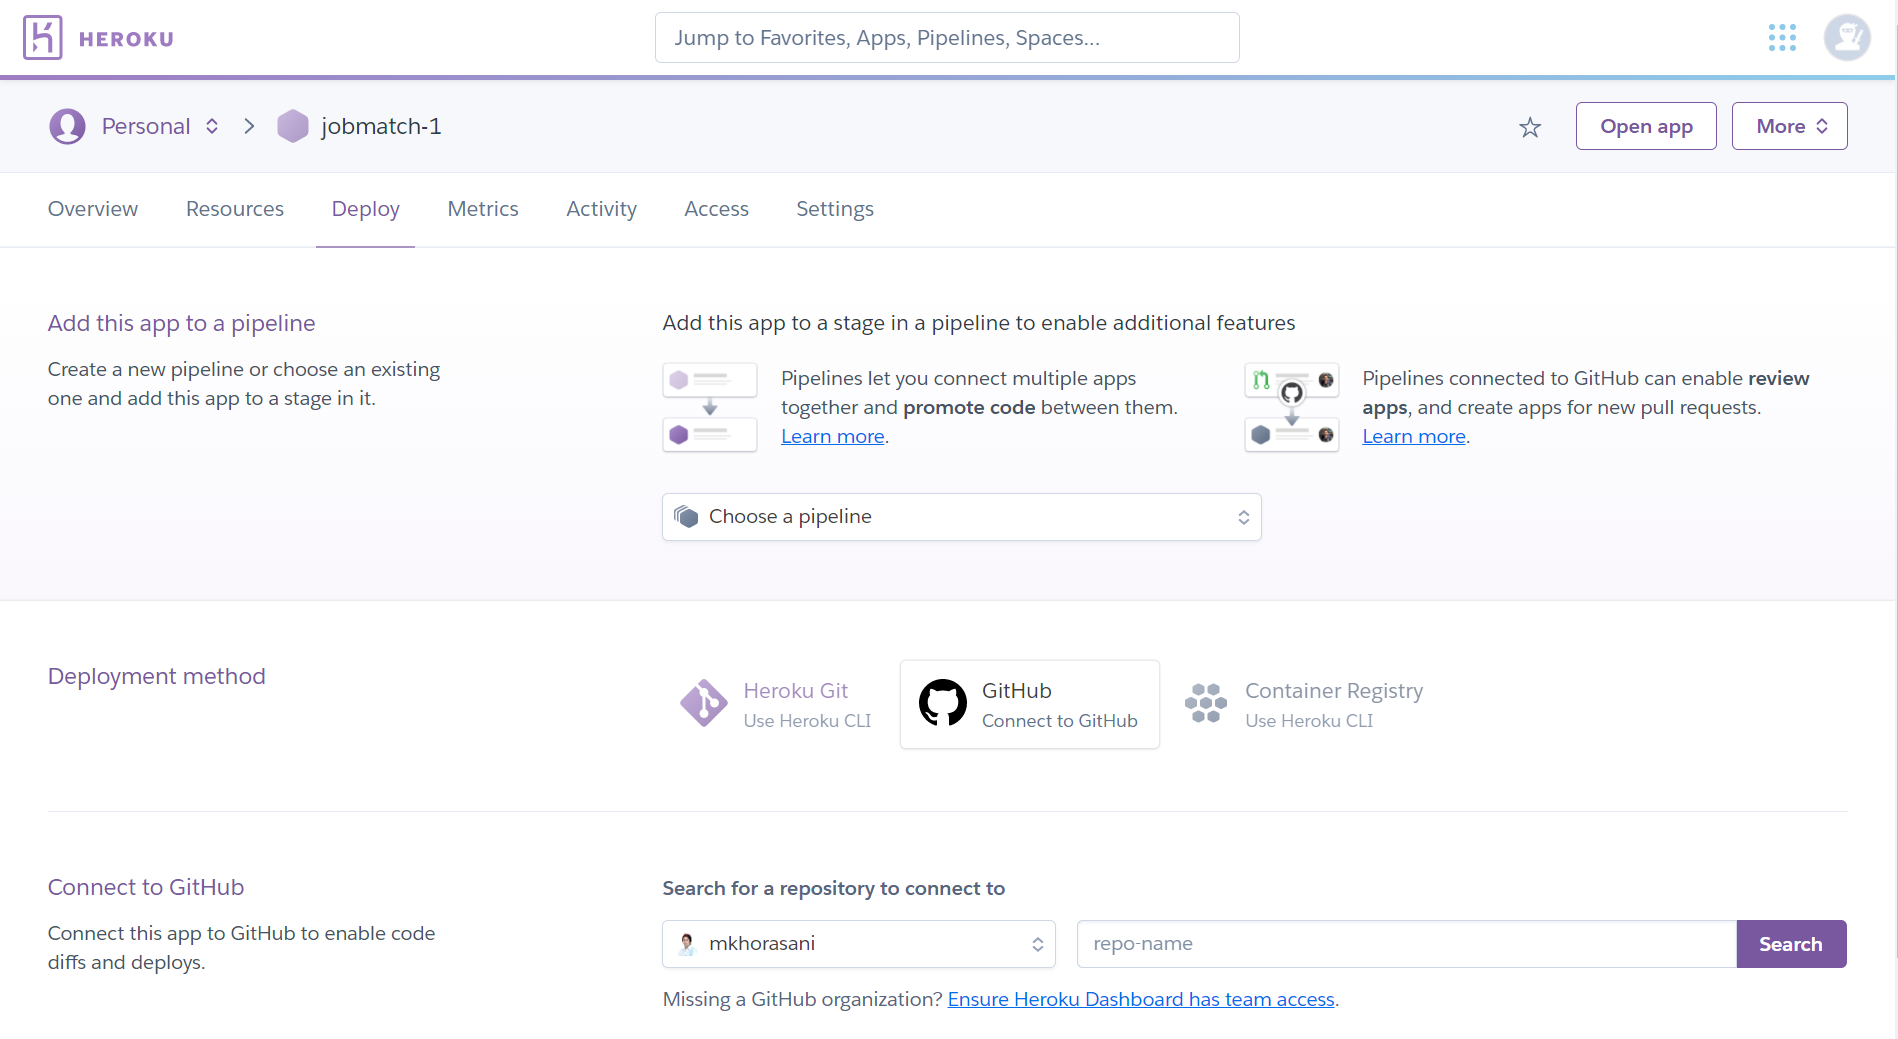1898x1039 pixels.
Task: Click the jobmatch-1 app hexagon icon
Action: pyautogui.click(x=293, y=126)
